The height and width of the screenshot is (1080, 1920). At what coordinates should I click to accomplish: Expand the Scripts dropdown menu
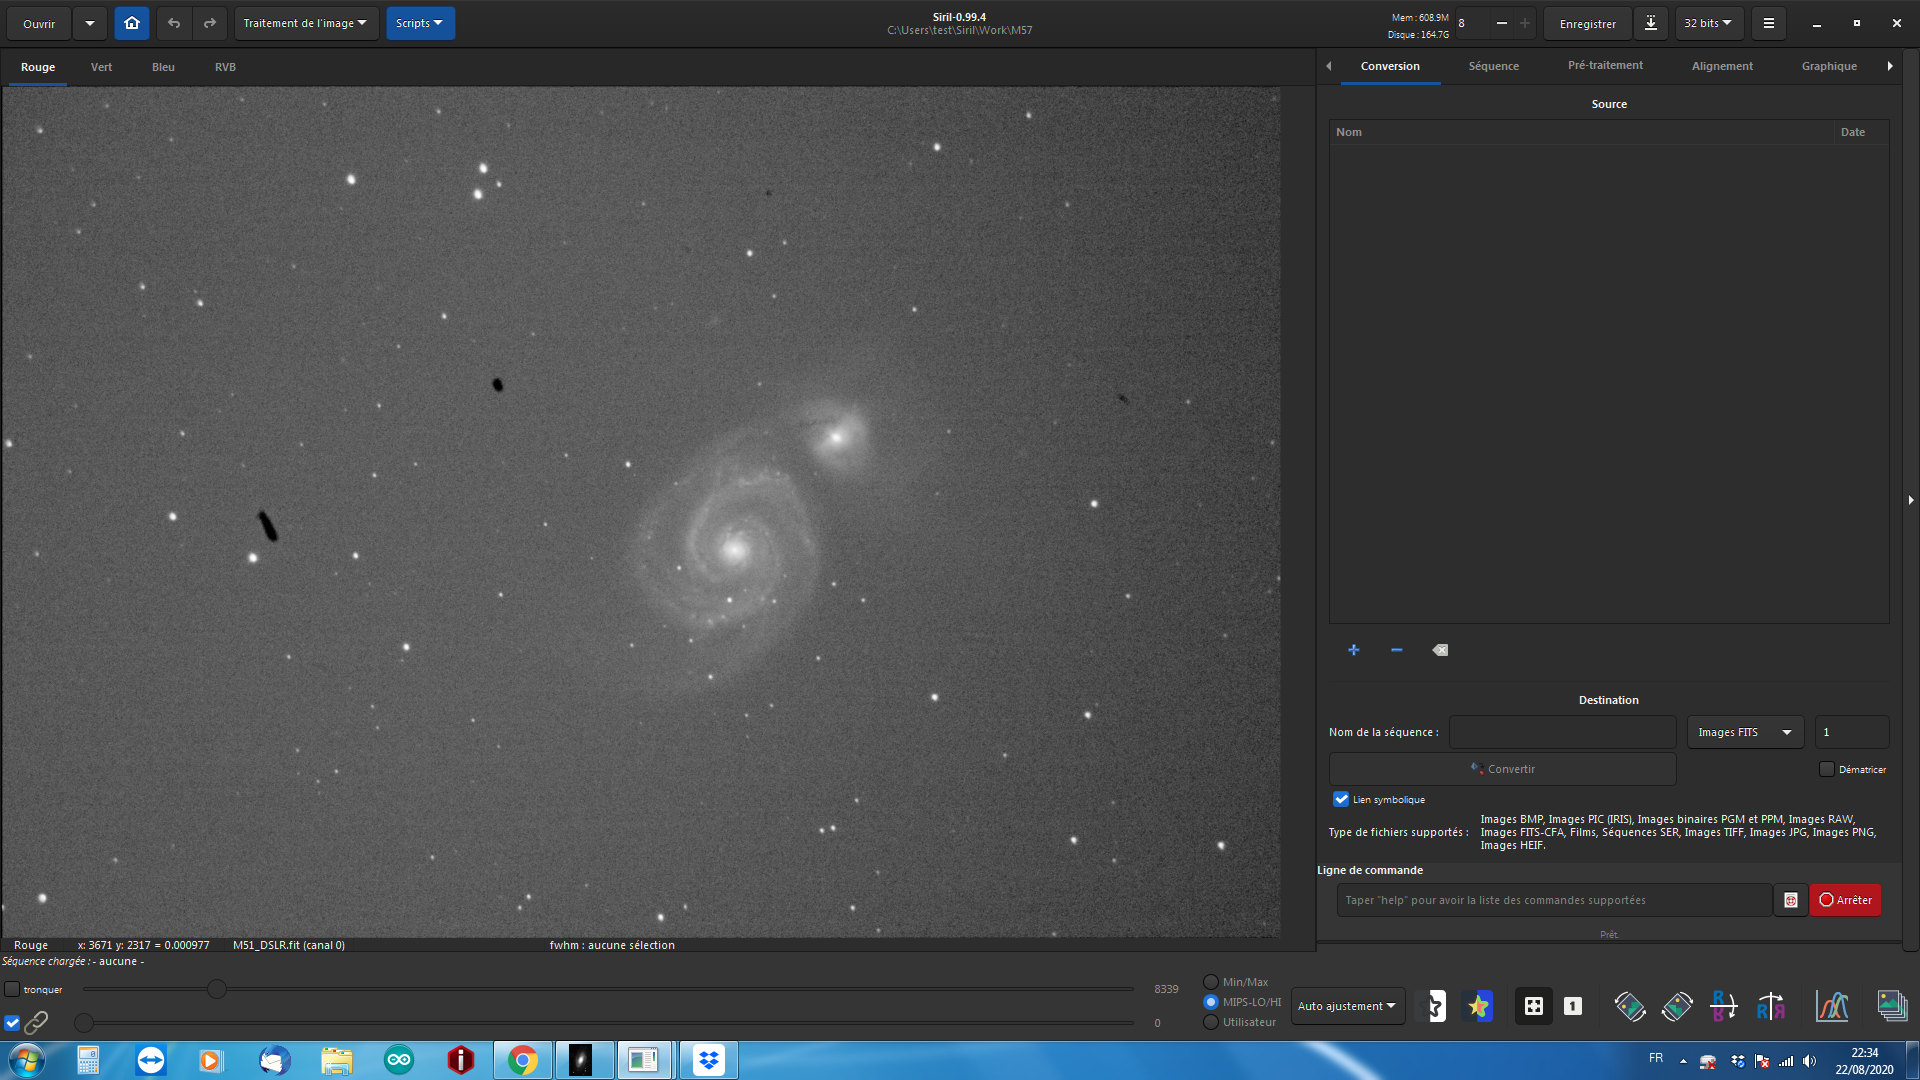[419, 23]
